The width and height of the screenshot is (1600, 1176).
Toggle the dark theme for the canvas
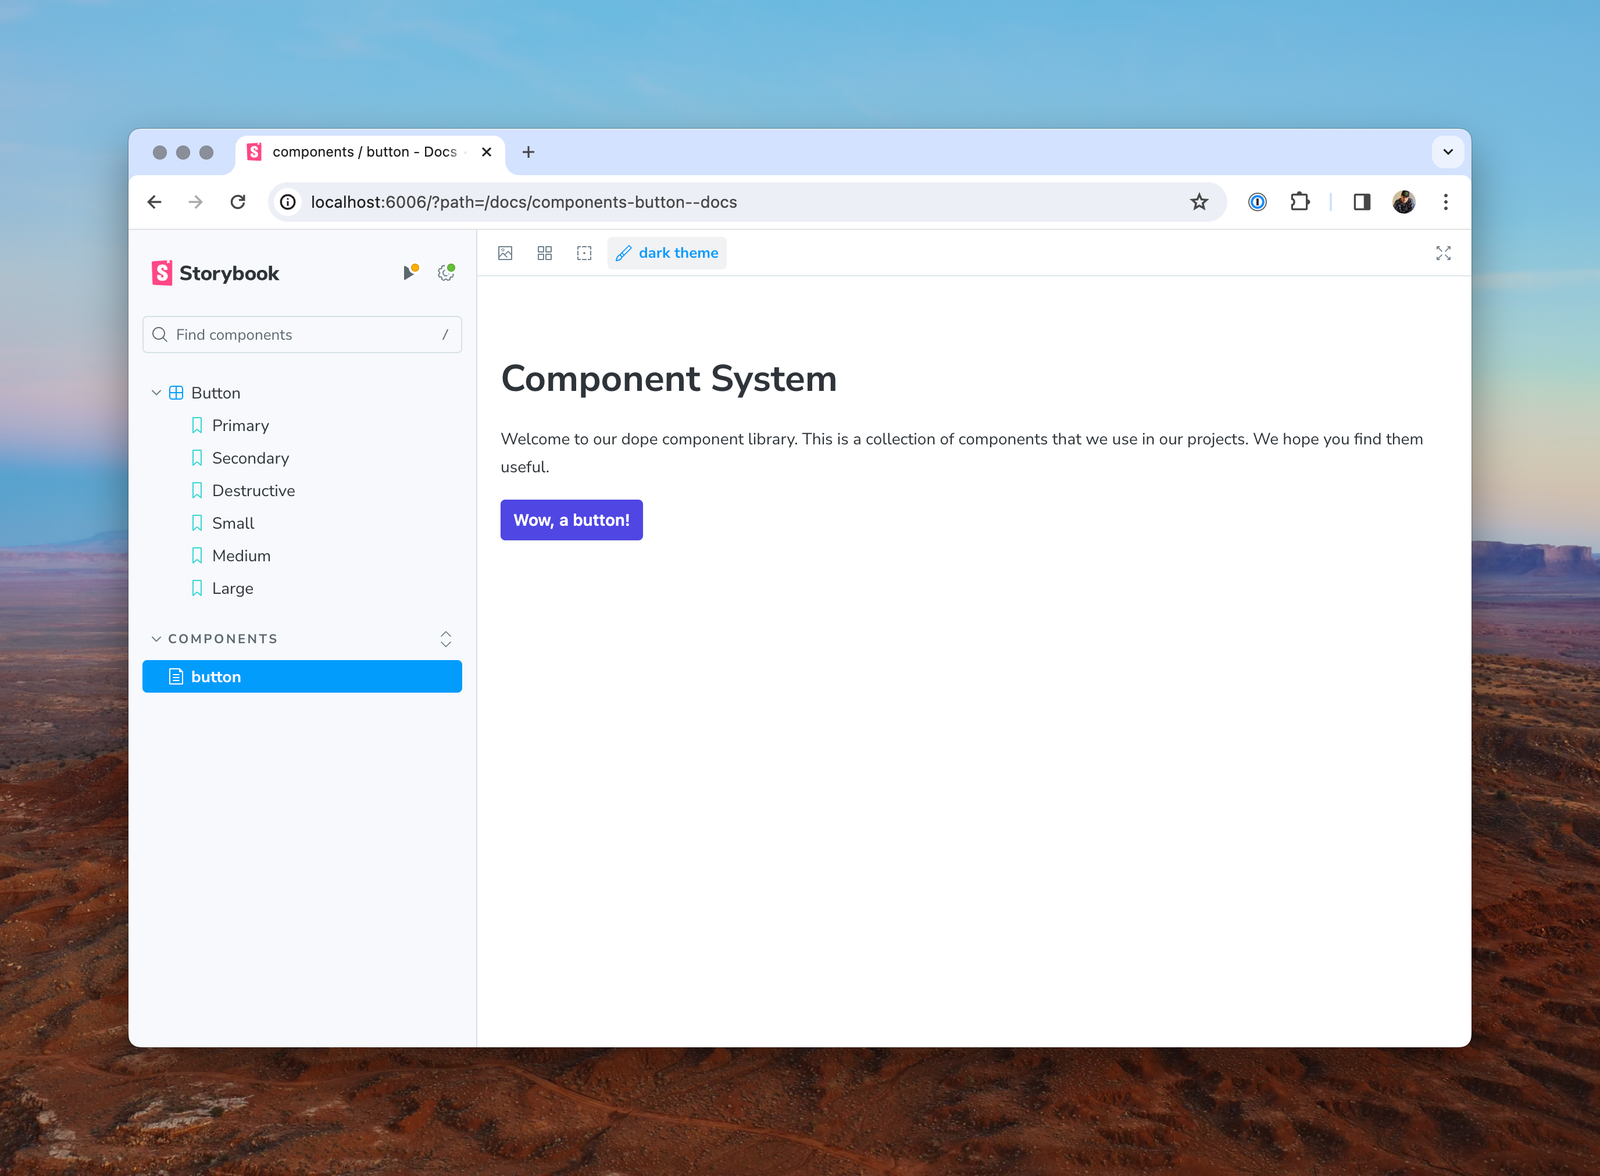pyautogui.click(x=667, y=253)
